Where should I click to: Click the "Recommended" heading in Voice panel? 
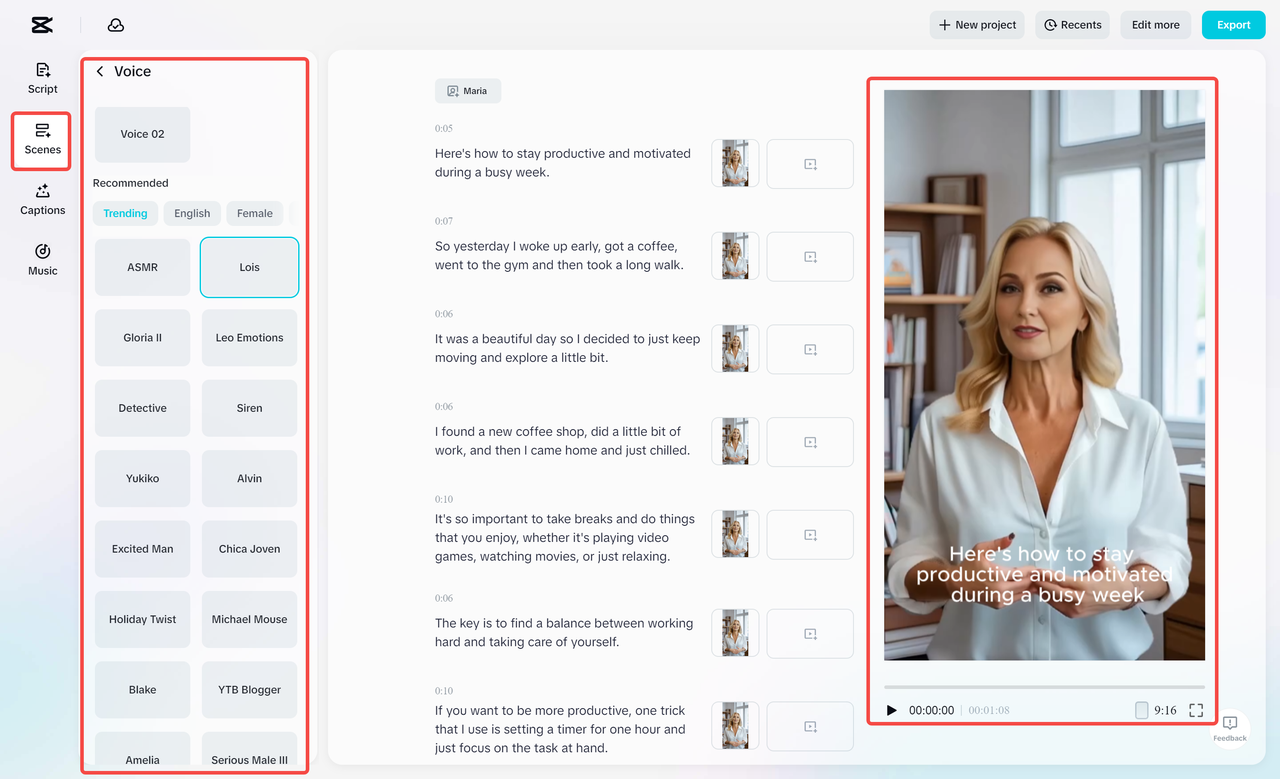click(131, 183)
